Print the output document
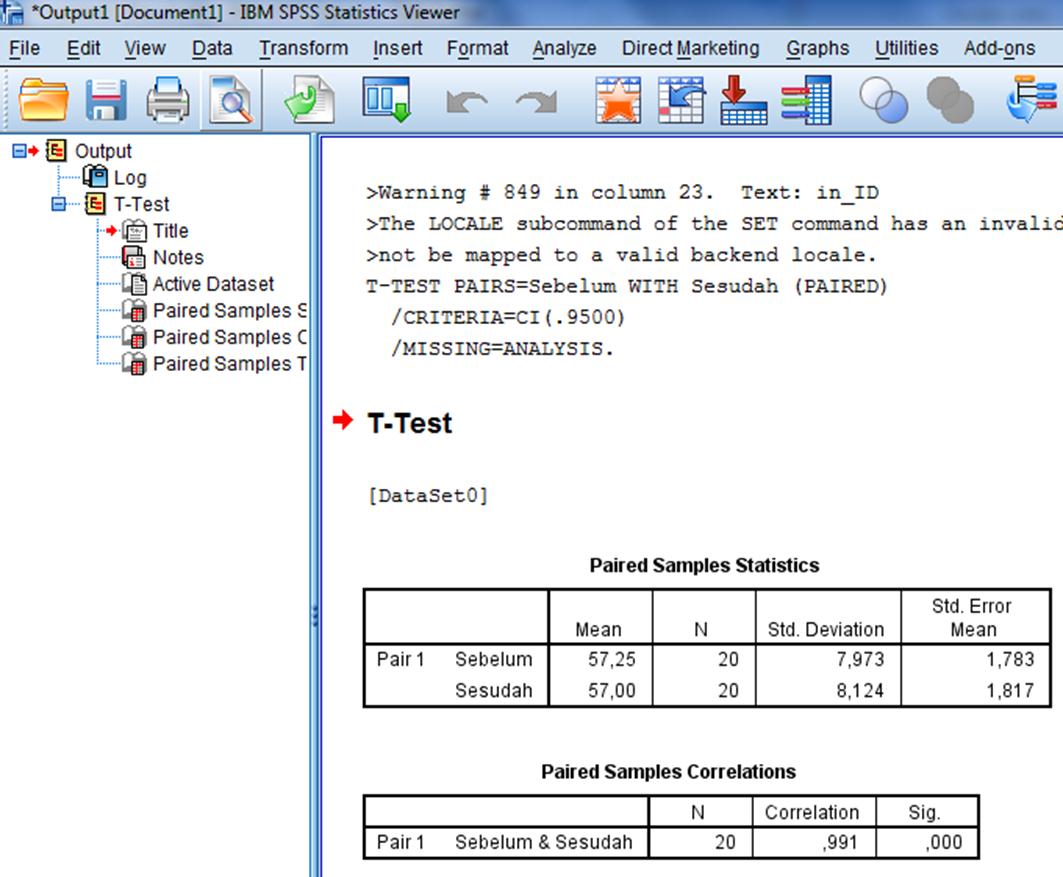This screenshot has height=877, width=1063. point(168,100)
